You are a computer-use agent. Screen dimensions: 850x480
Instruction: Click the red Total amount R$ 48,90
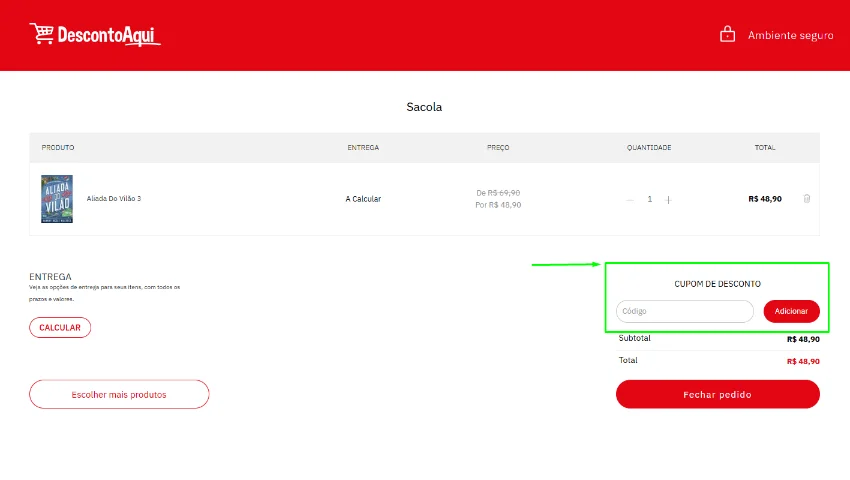(803, 361)
